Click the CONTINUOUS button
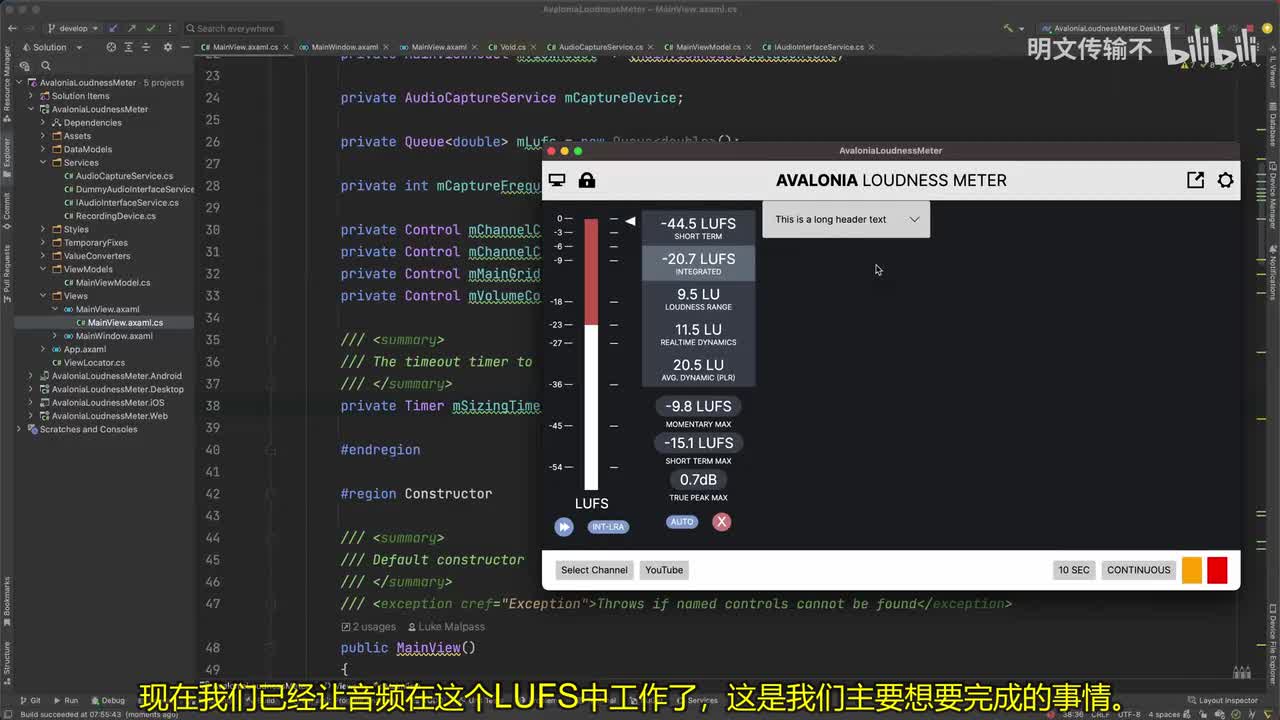The height and width of the screenshot is (720, 1280). (1138, 570)
